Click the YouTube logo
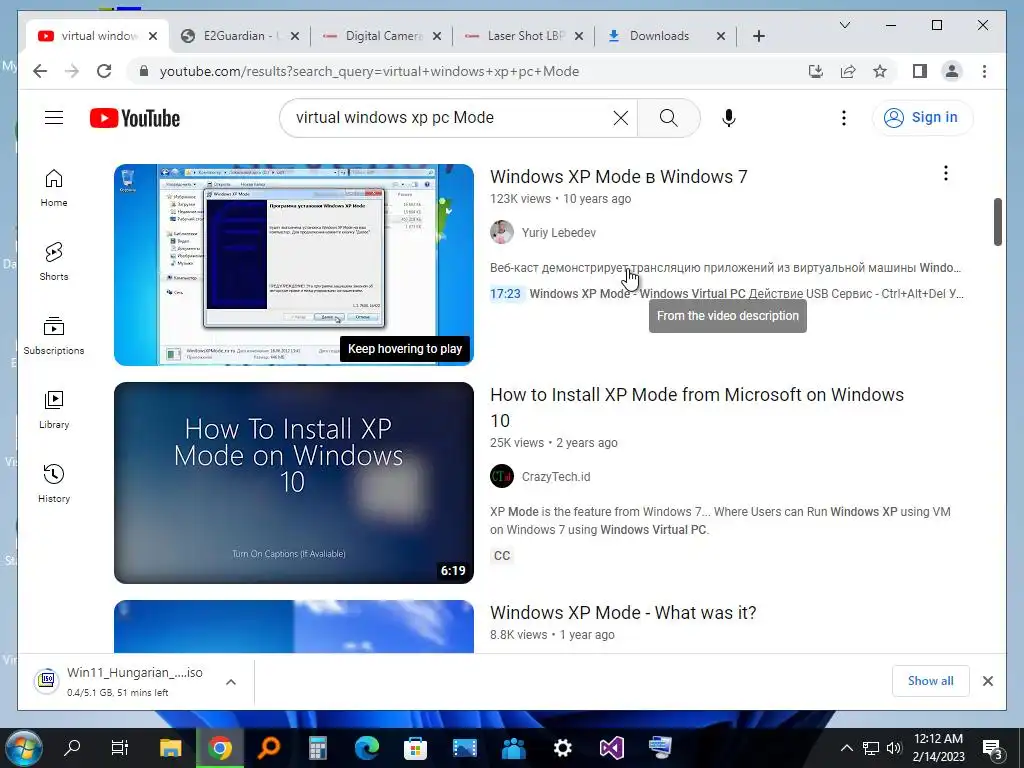The height and width of the screenshot is (768, 1024). click(x=135, y=118)
